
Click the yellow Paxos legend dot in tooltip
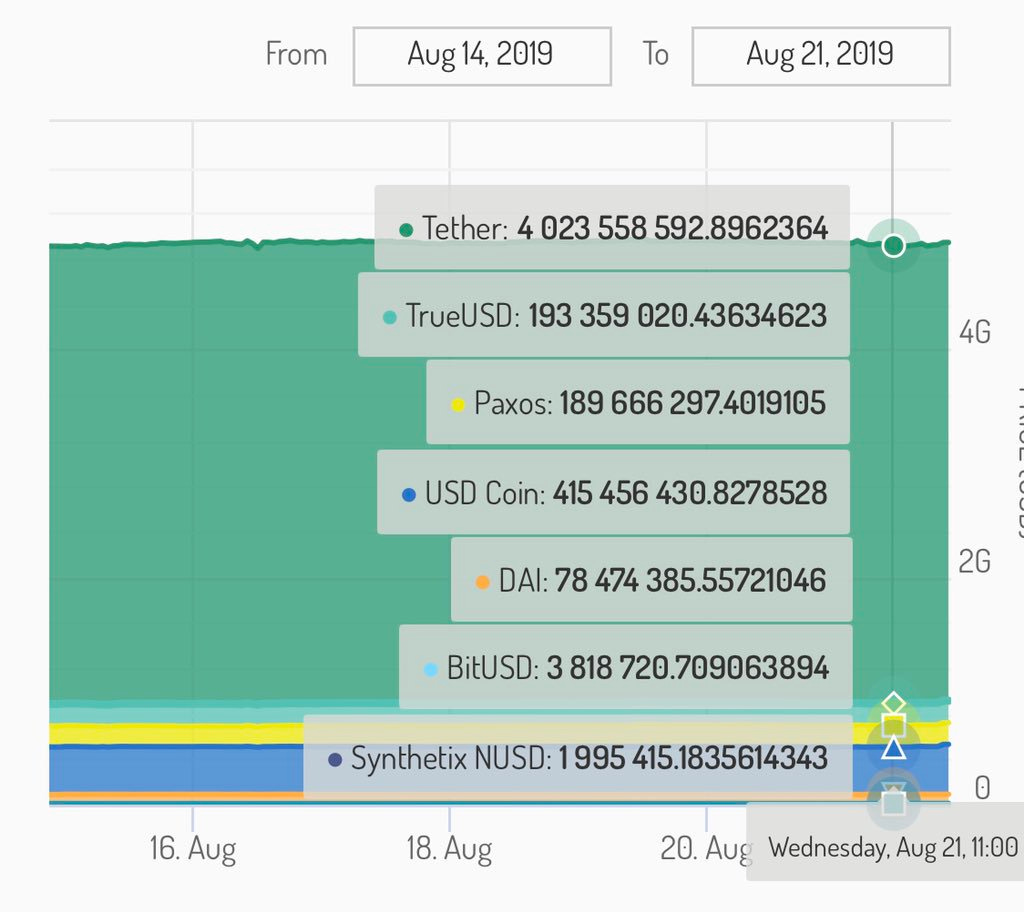click(458, 405)
